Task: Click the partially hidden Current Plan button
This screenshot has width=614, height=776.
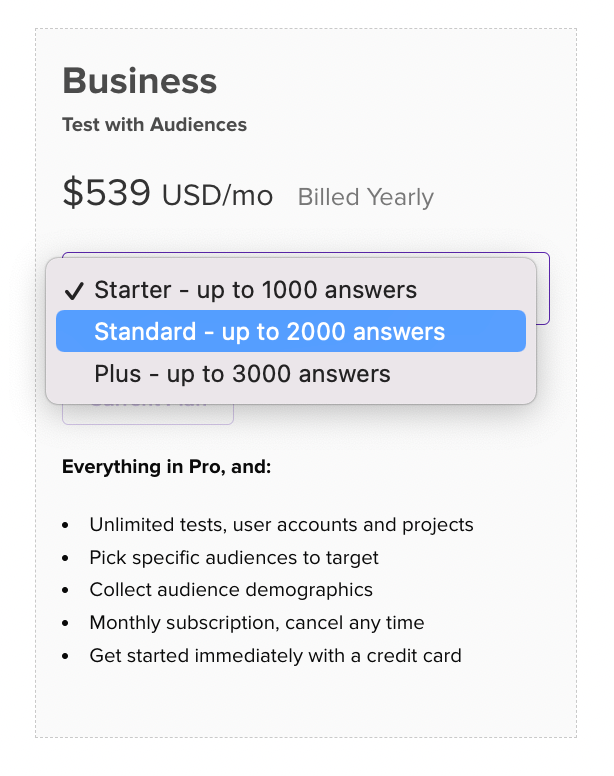Action: coord(148,415)
